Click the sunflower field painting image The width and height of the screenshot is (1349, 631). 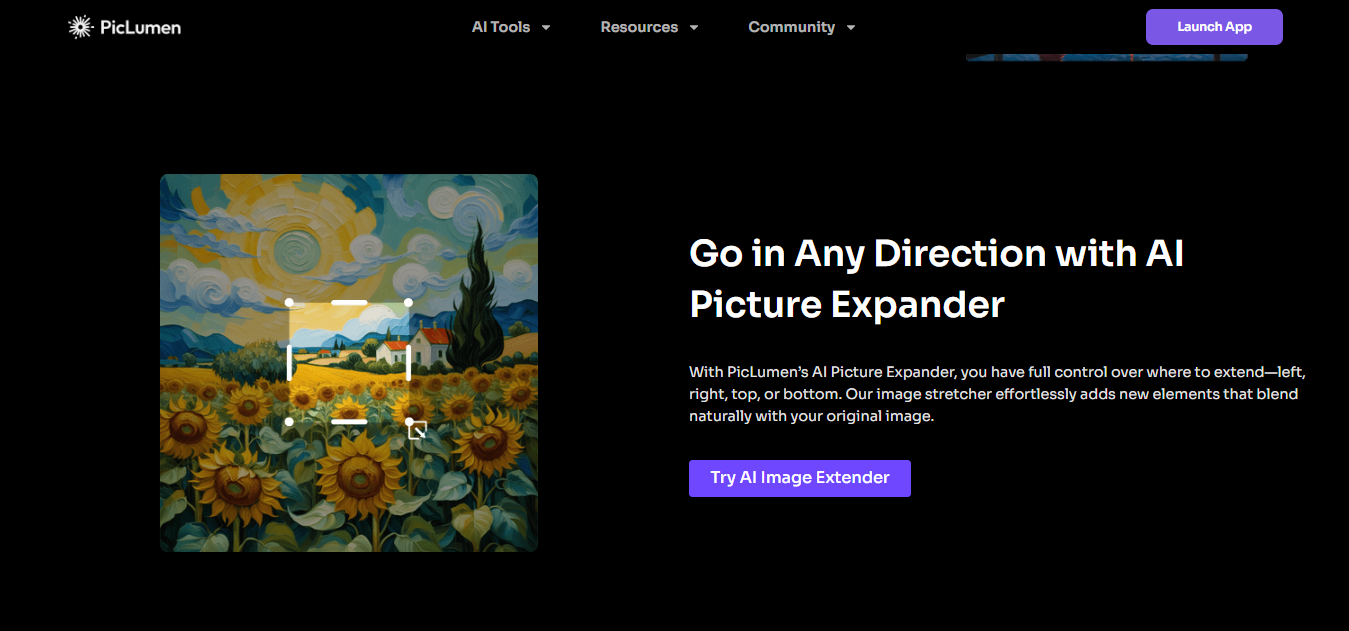pos(220,480)
